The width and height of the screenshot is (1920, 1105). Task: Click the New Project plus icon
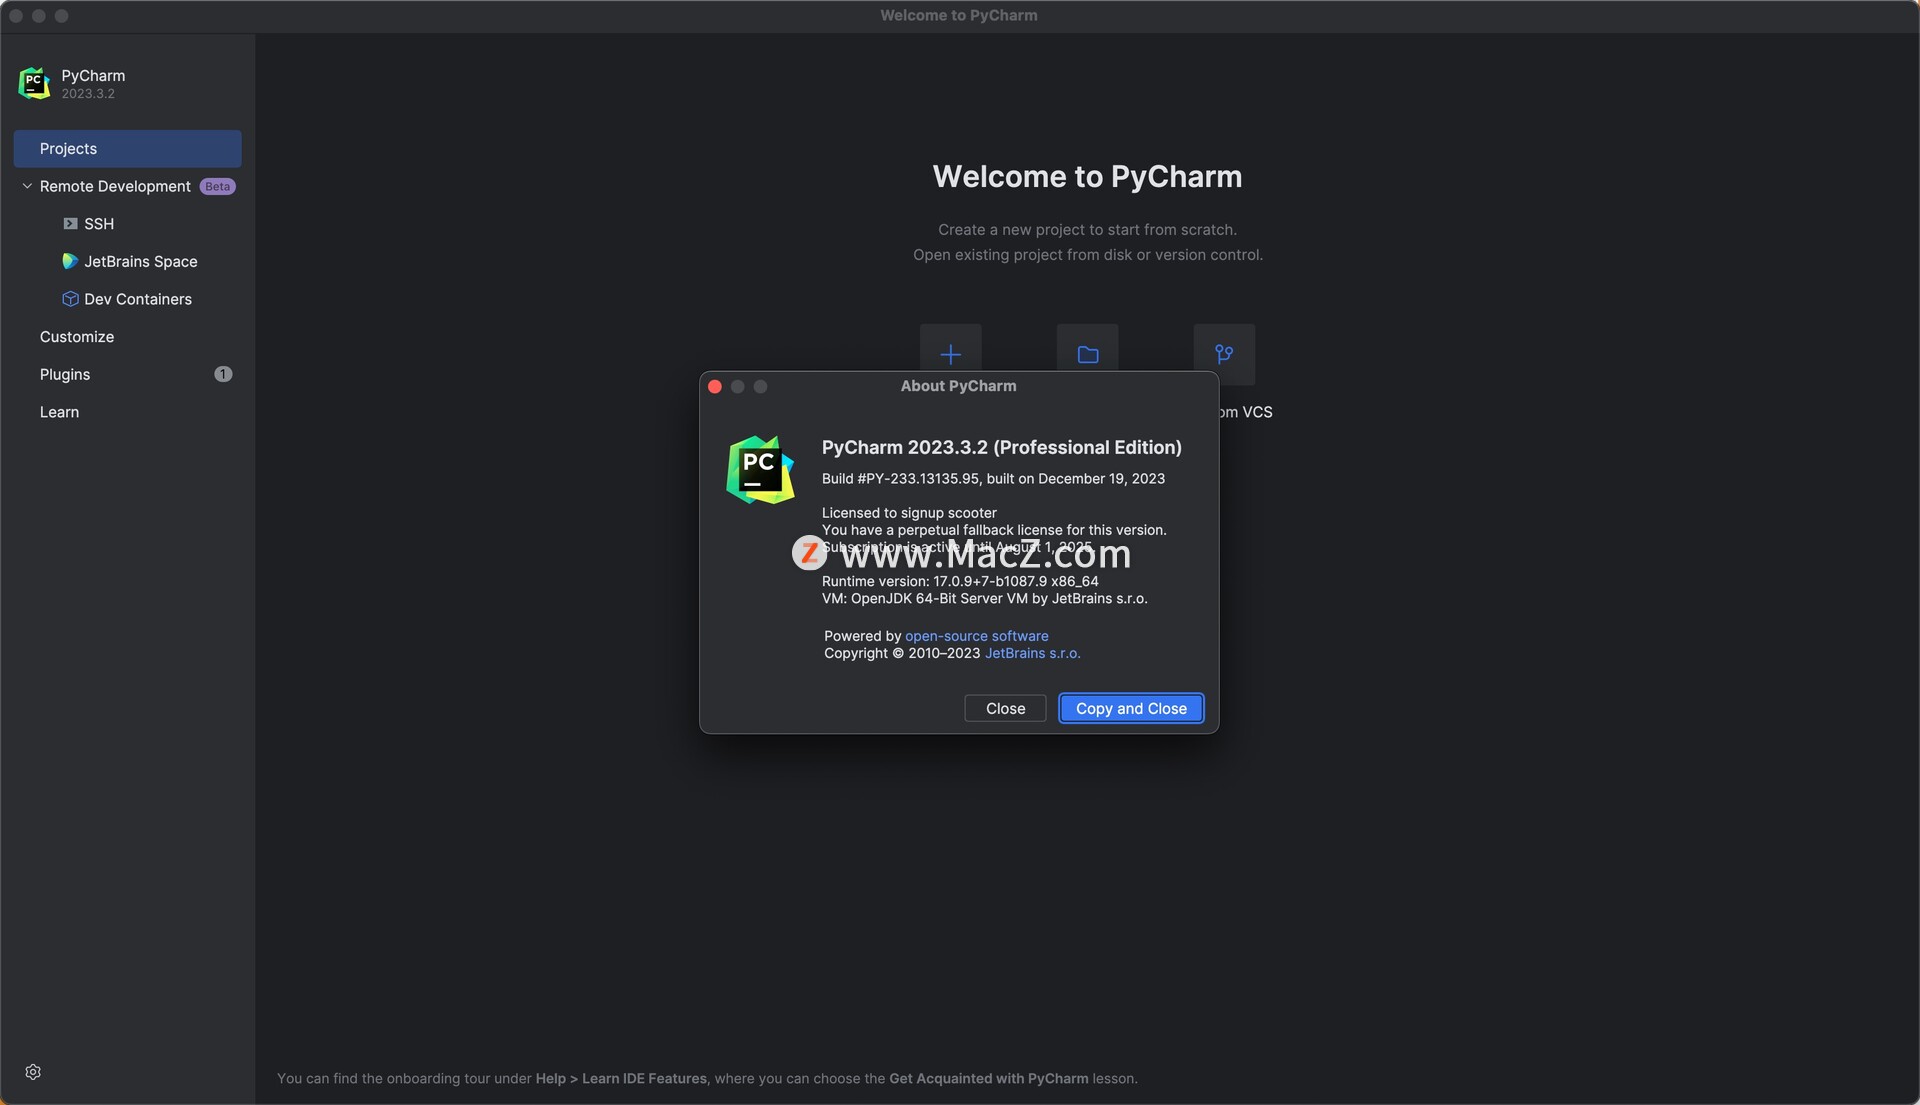951,354
